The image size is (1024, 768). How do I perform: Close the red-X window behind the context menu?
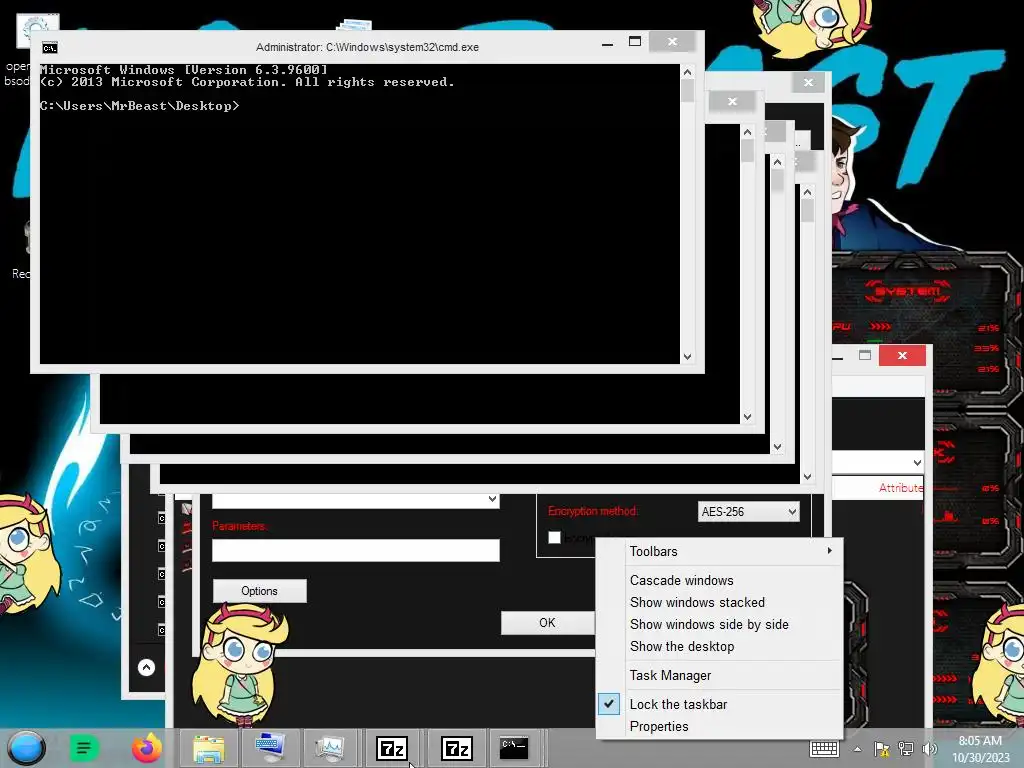pos(902,355)
